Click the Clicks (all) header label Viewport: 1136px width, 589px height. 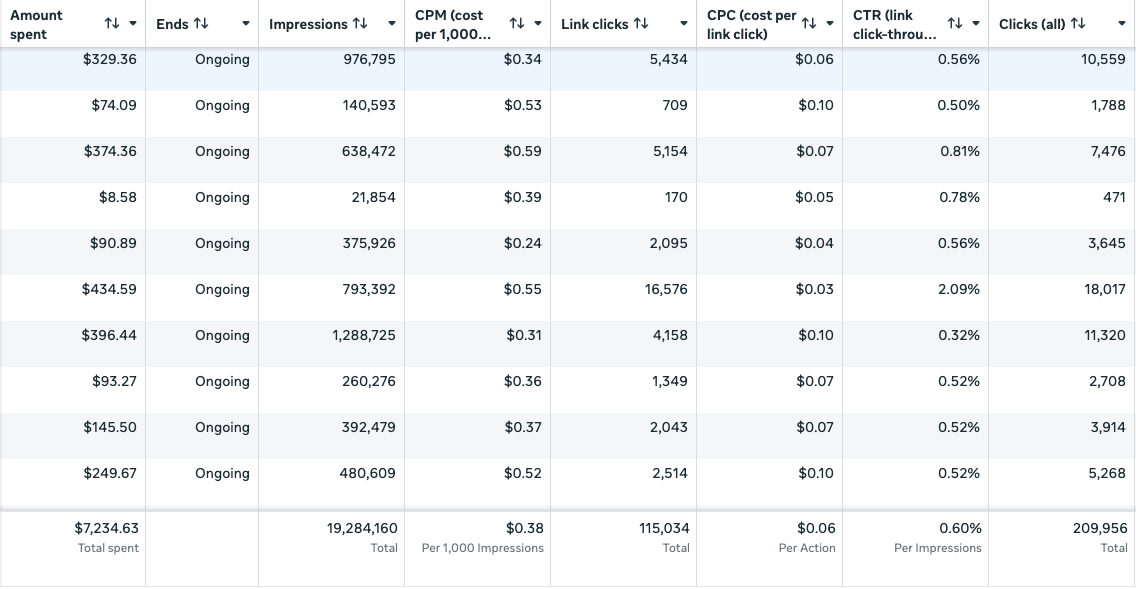coord(1032,24)
